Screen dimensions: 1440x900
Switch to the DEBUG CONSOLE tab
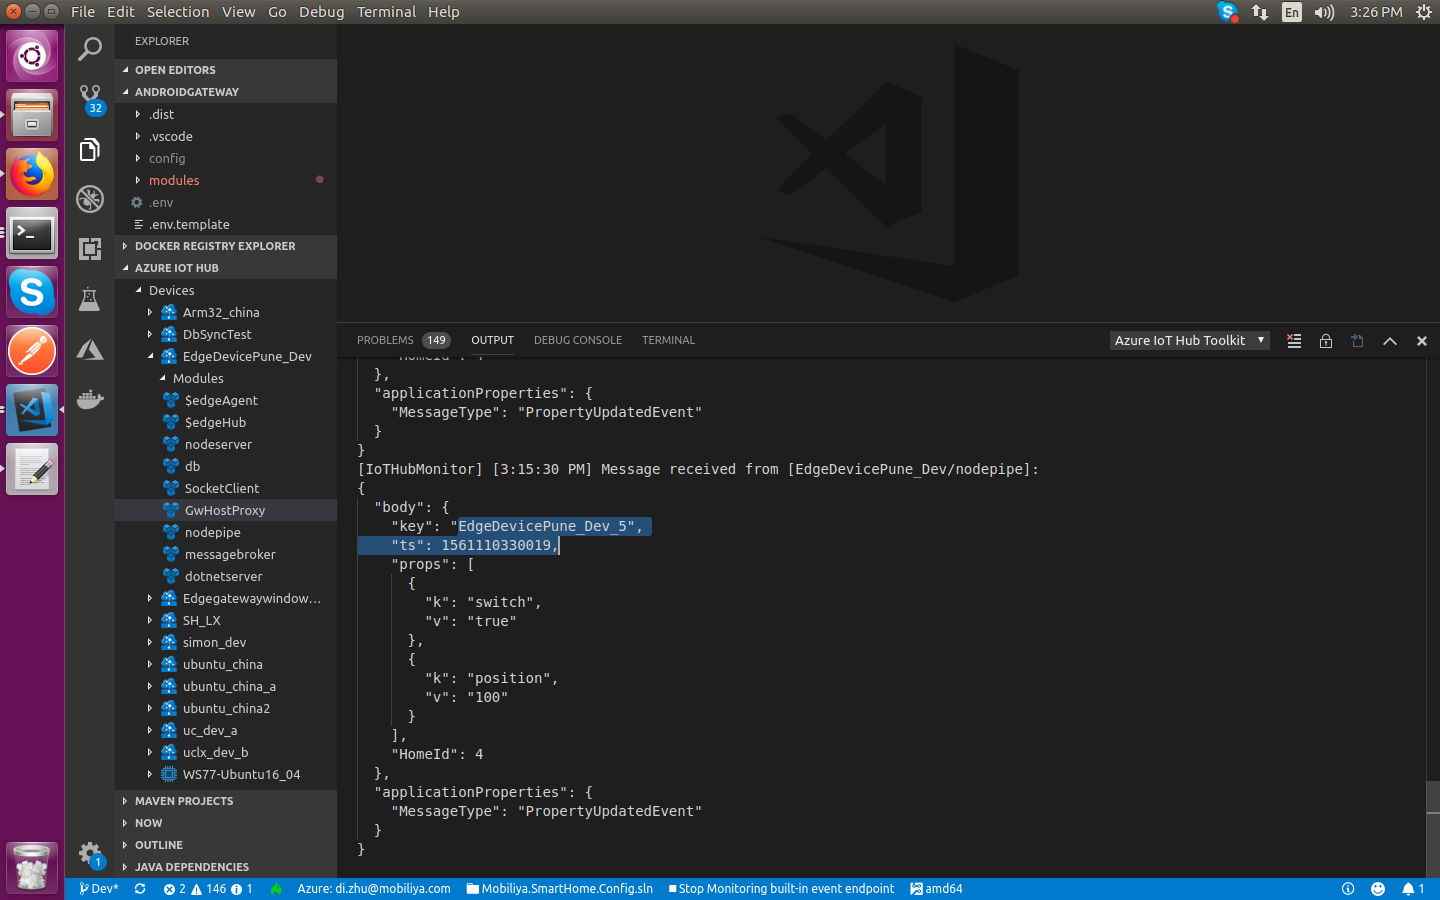[x=578, y=340]
